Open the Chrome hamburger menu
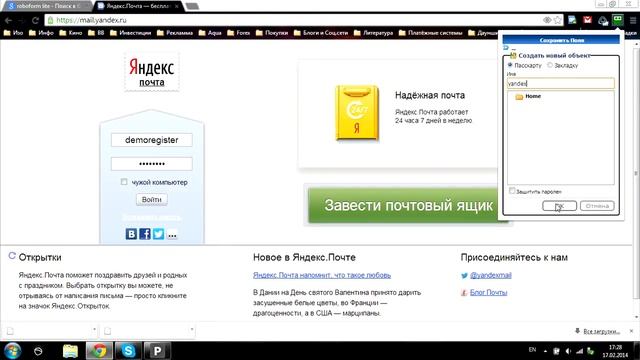The image size is (640, 360). pos(633,20)
